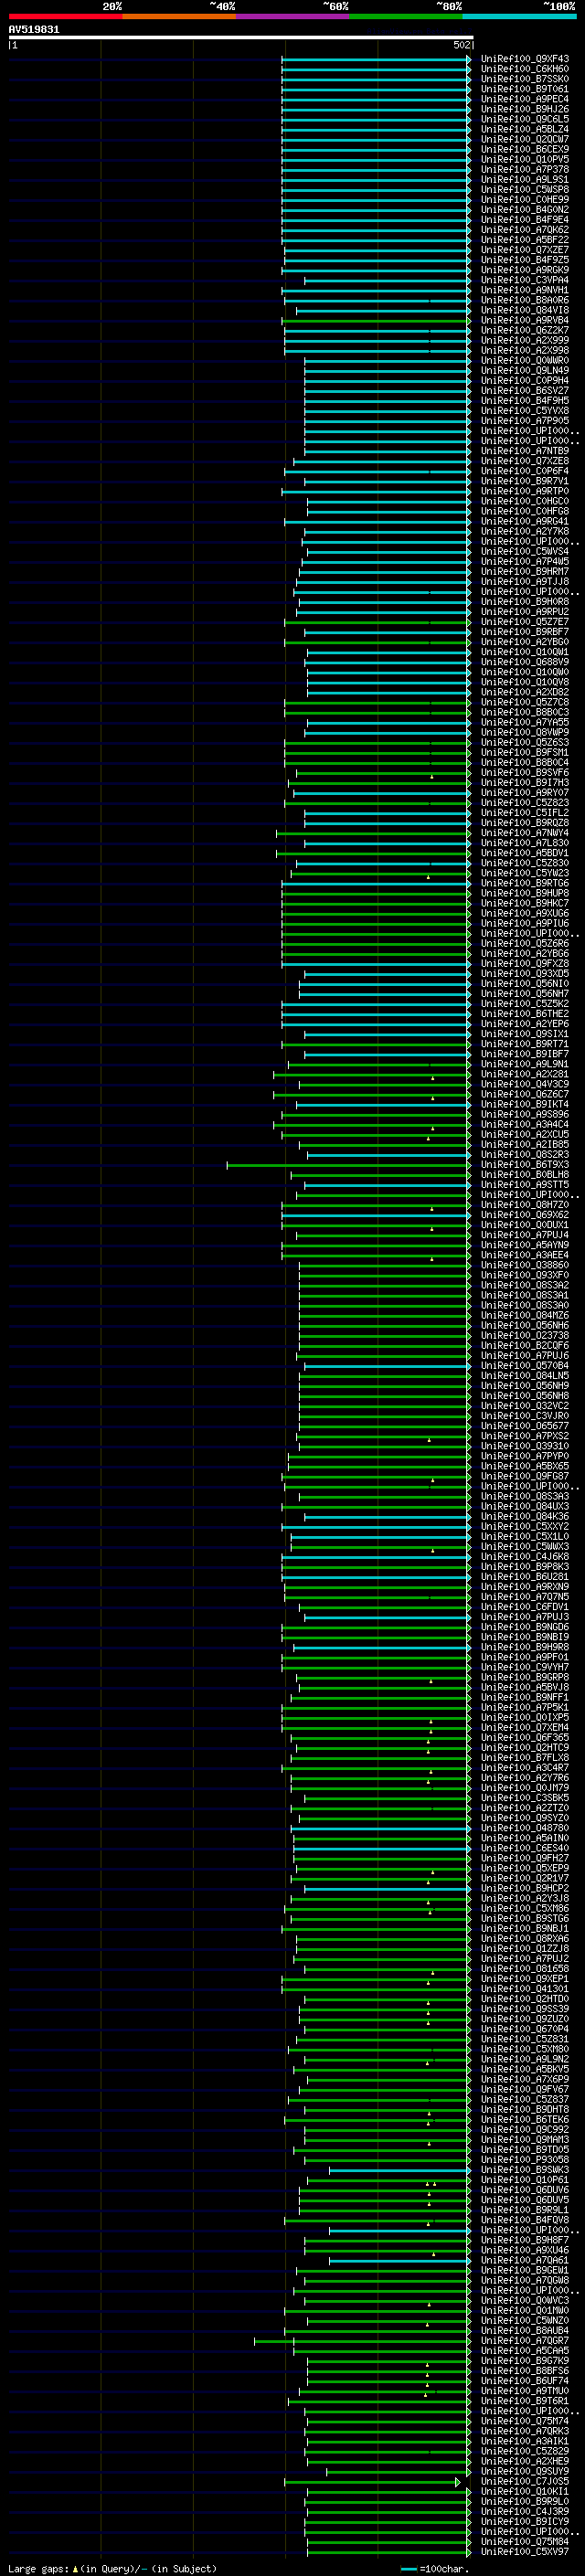Screen dimensions: 585x2576
Task: Select hit label UniRef100_O23738
Action: tap(525, 1335)
